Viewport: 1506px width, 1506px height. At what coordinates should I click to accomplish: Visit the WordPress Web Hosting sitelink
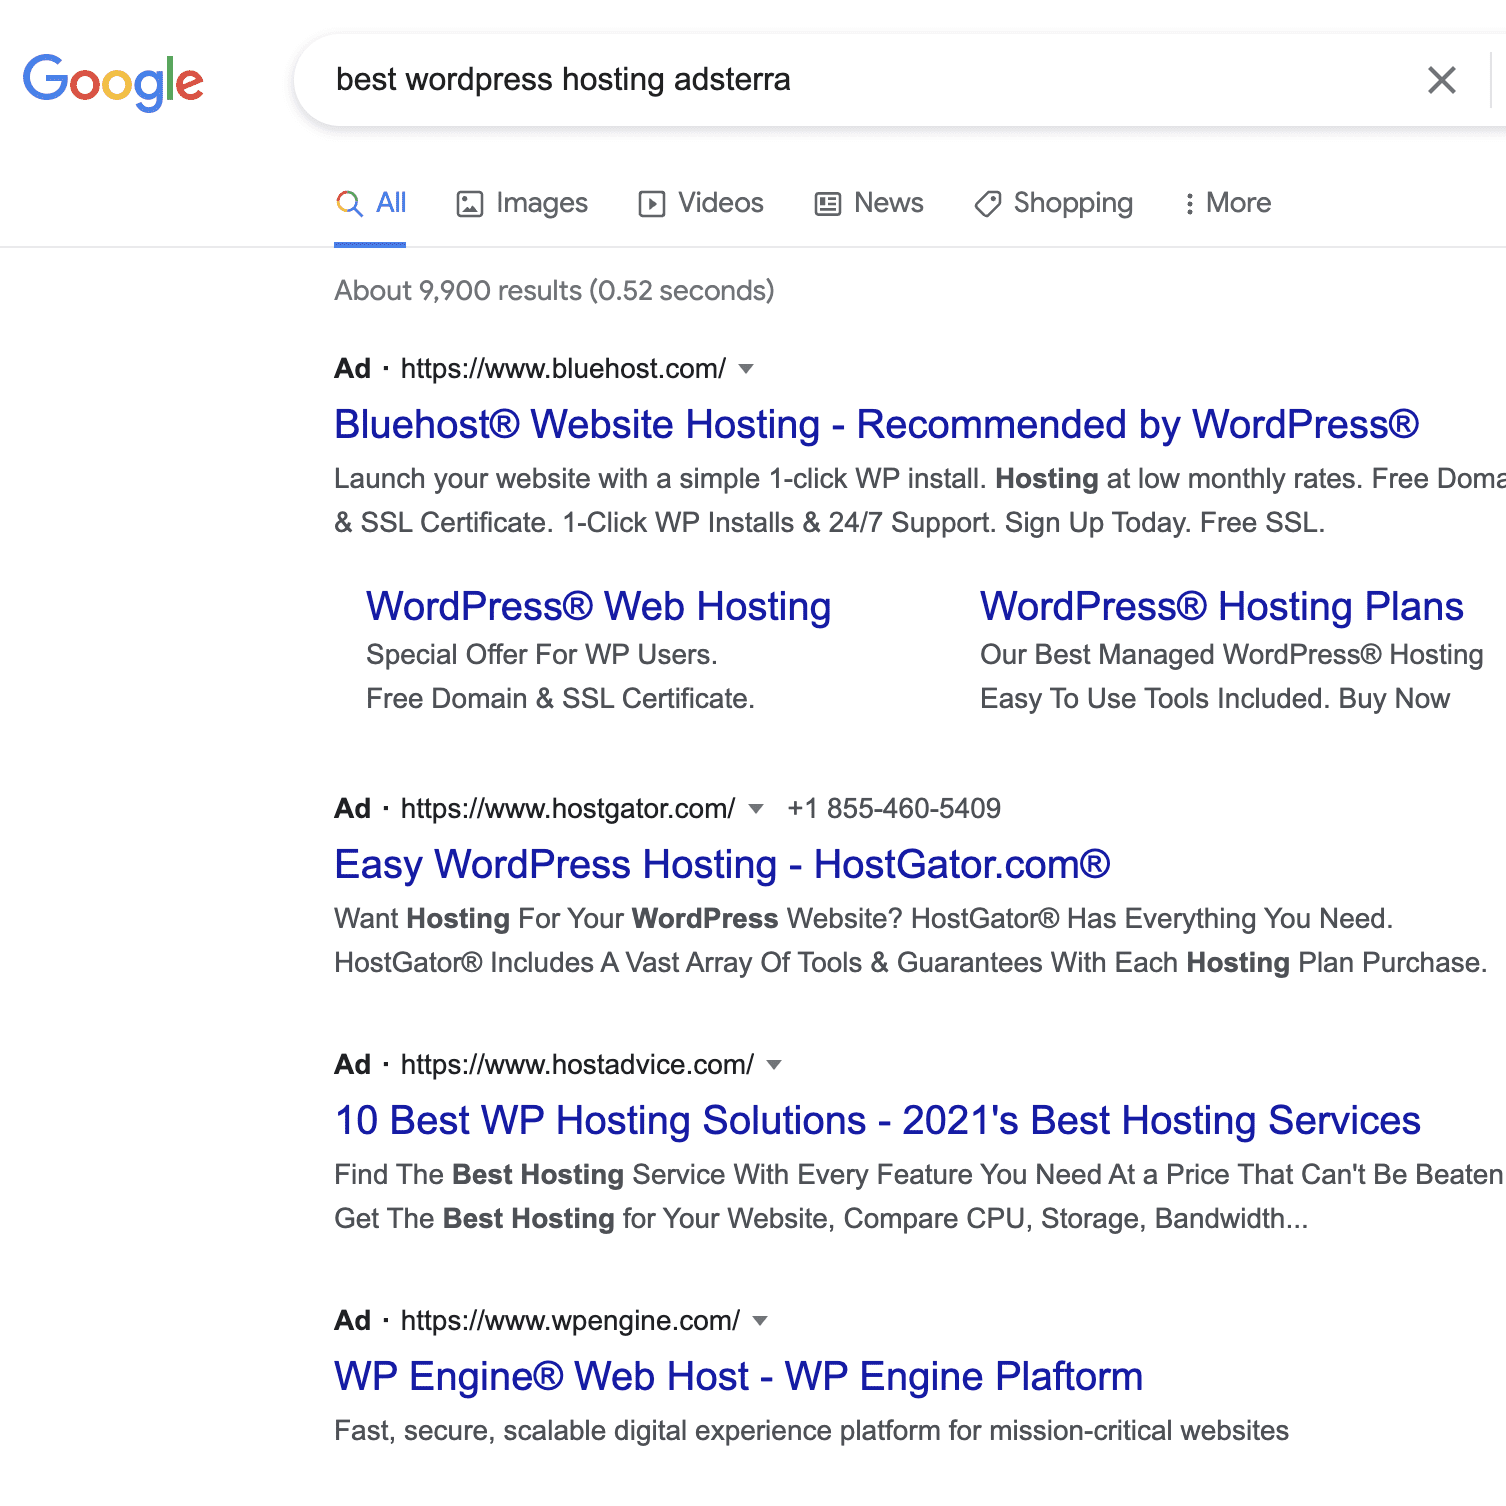pos(598,606)
